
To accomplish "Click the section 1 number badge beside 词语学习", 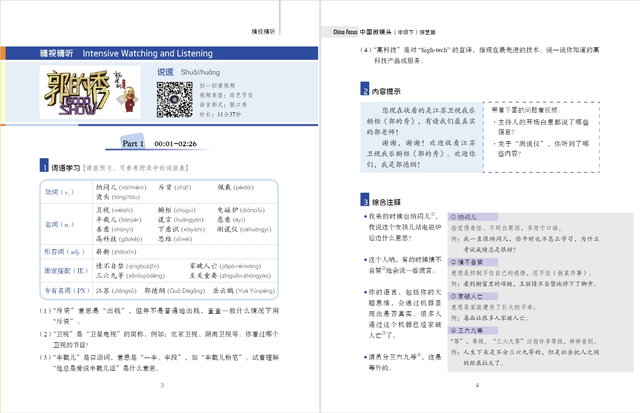I will [42, 166].
